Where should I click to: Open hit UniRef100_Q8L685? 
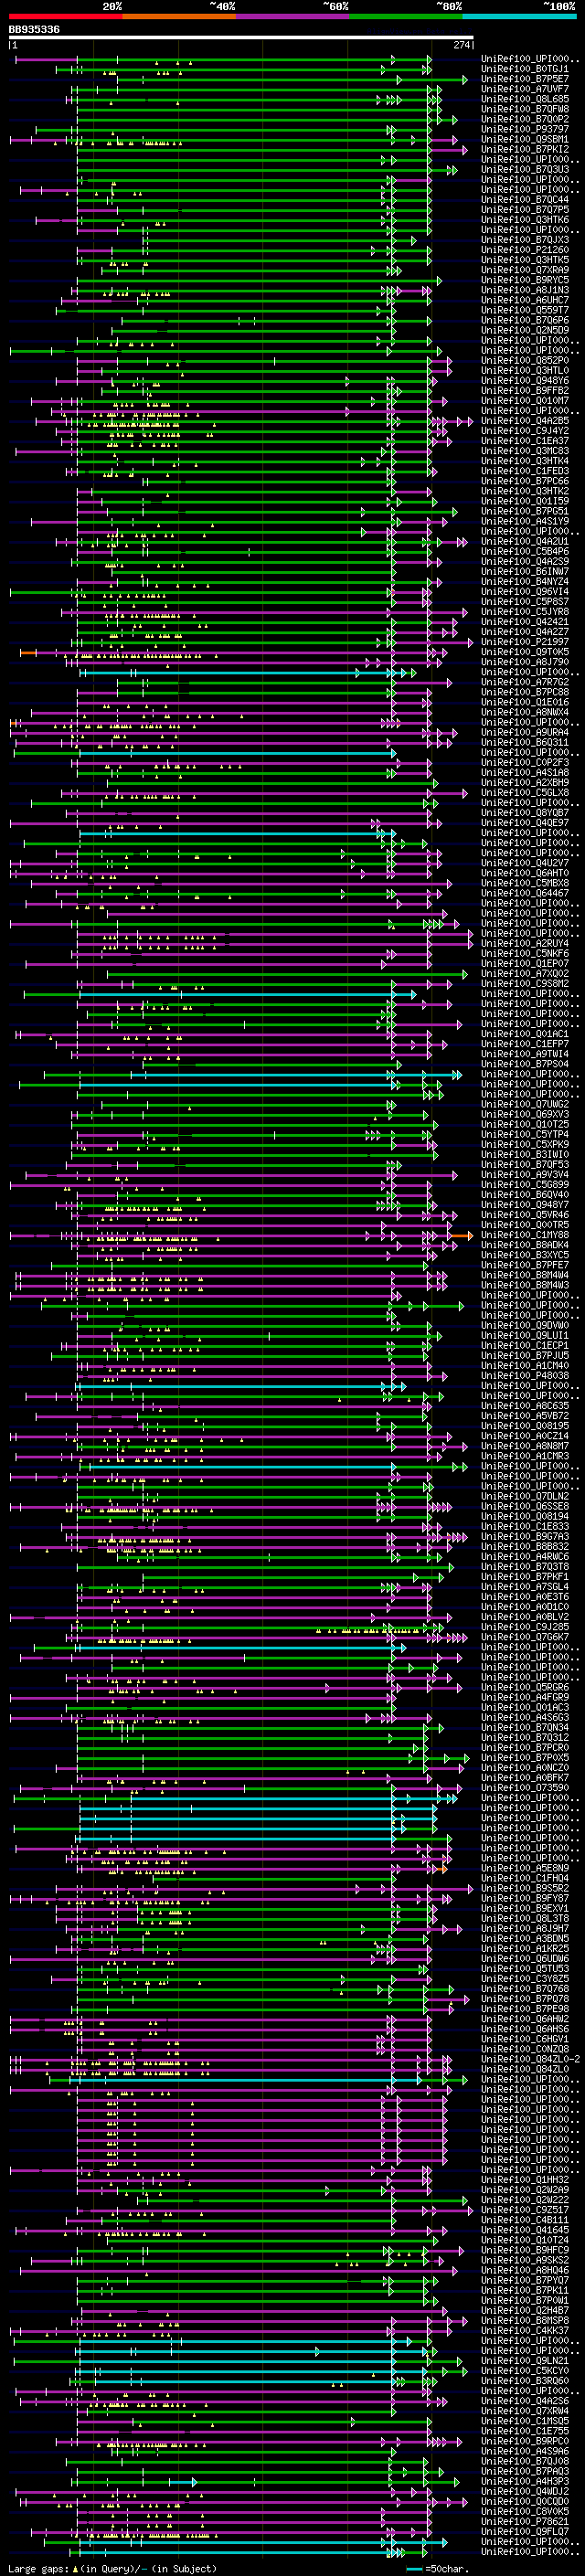pyautogui.click(x=524, y=100)
